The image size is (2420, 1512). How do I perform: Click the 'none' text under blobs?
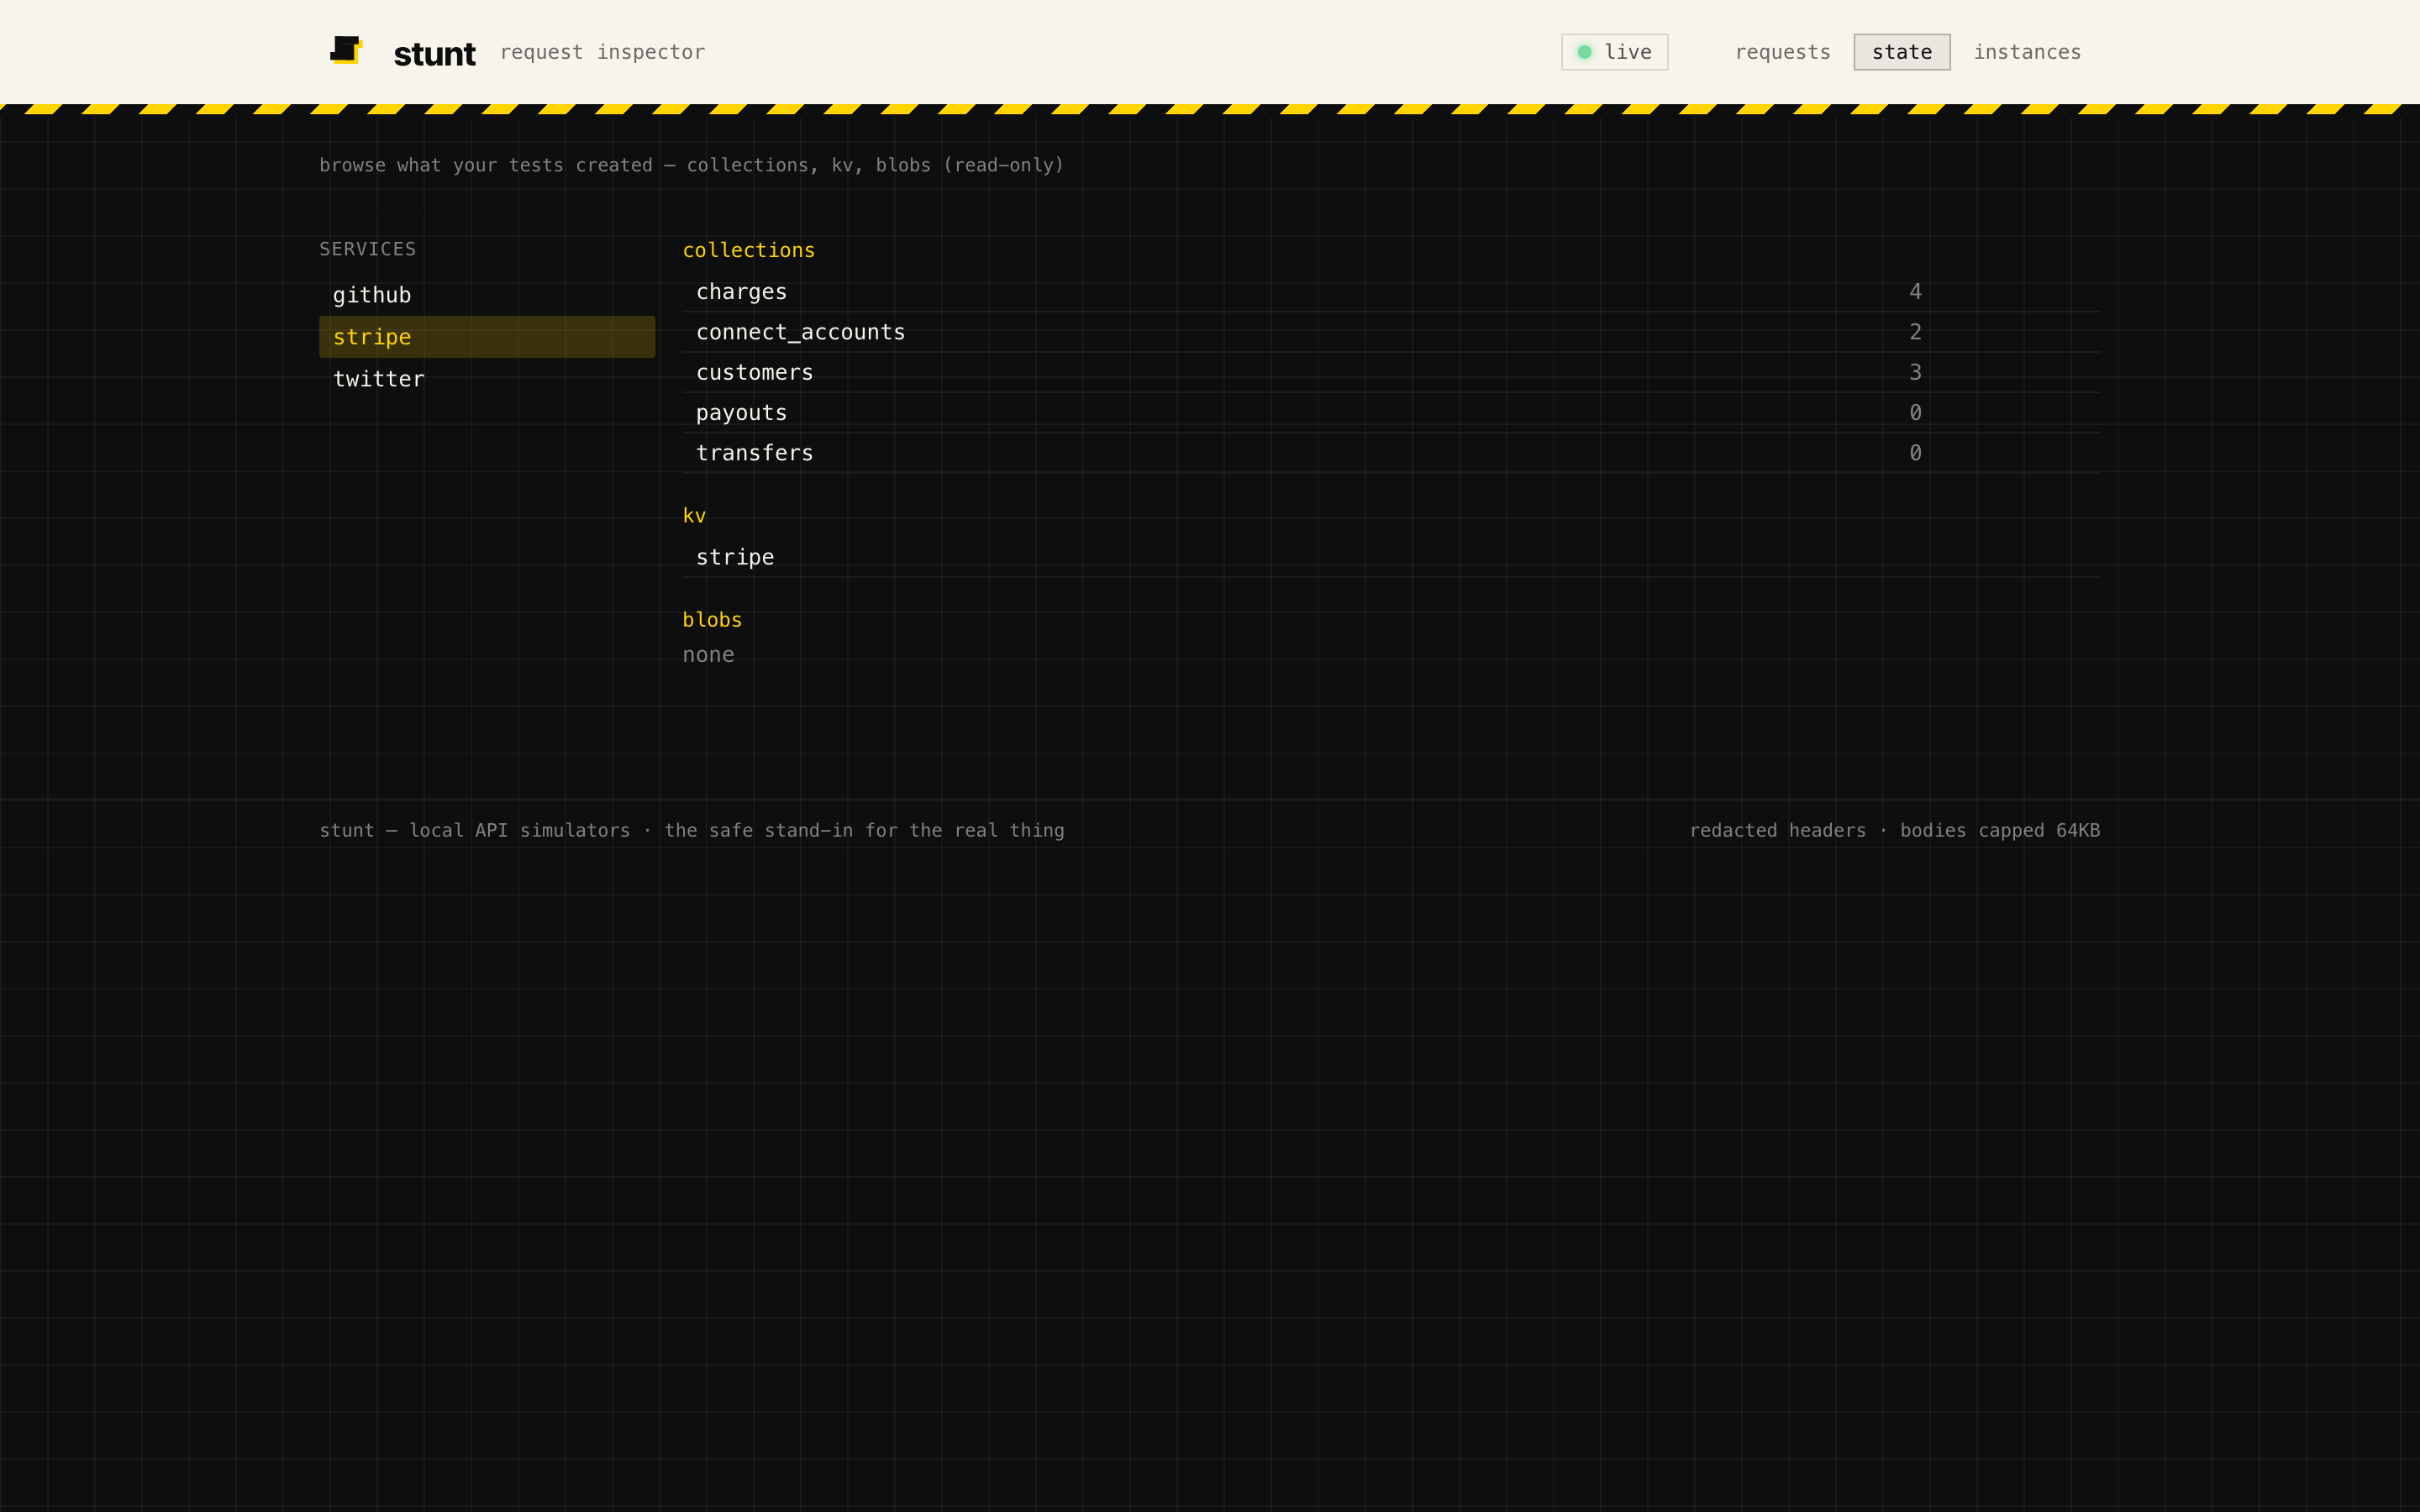(x=708, y=655)
